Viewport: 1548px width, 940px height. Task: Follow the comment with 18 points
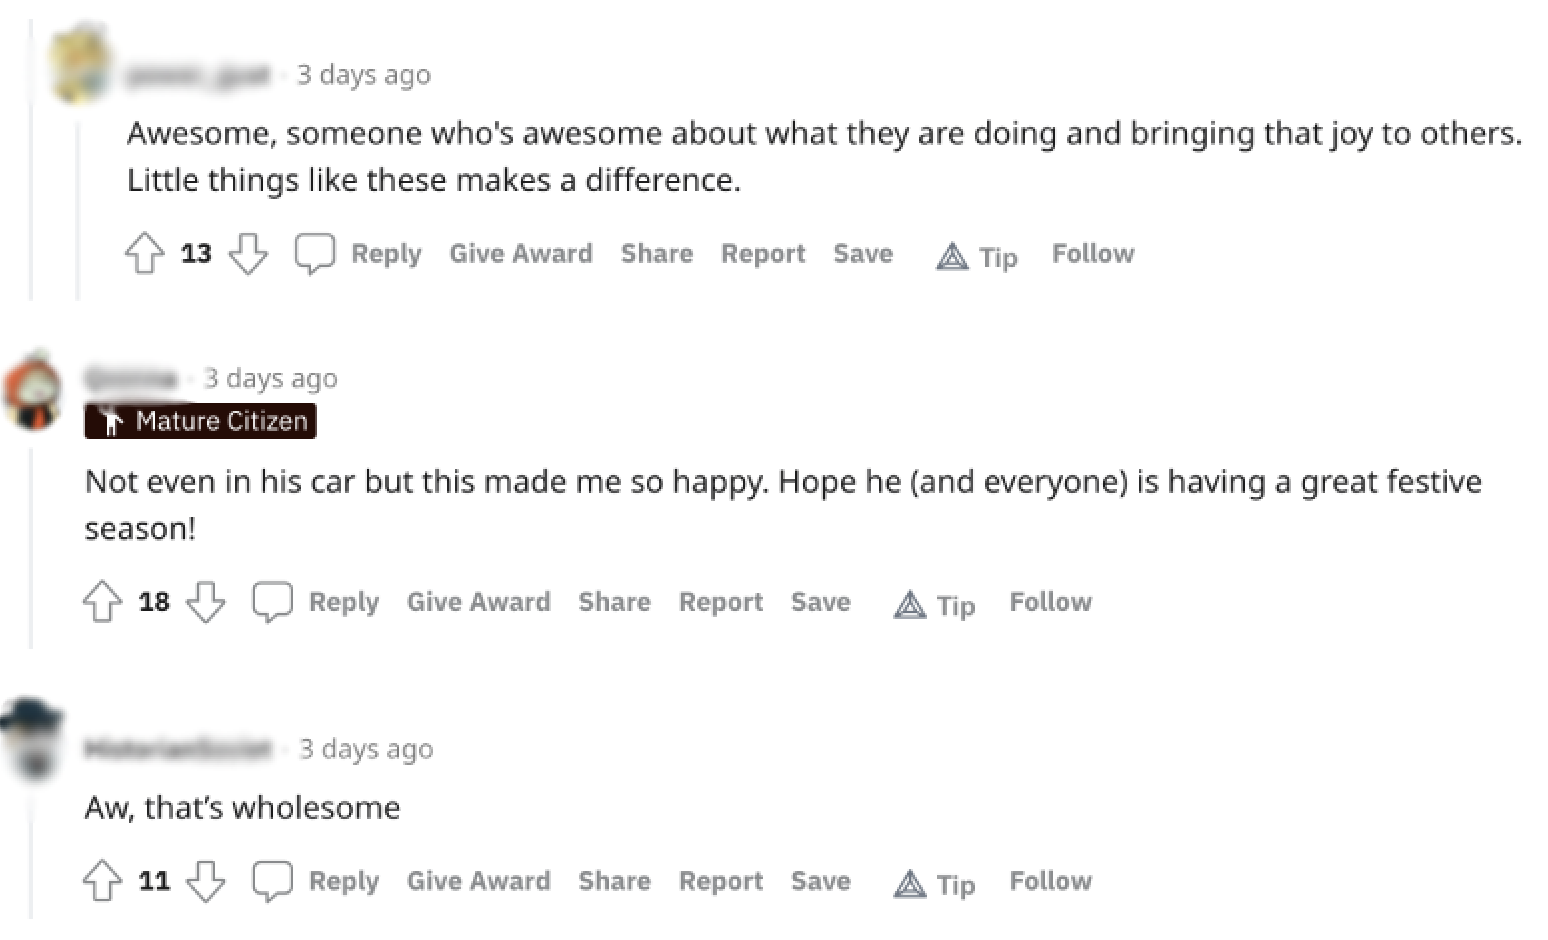(x=1051, y=602)
